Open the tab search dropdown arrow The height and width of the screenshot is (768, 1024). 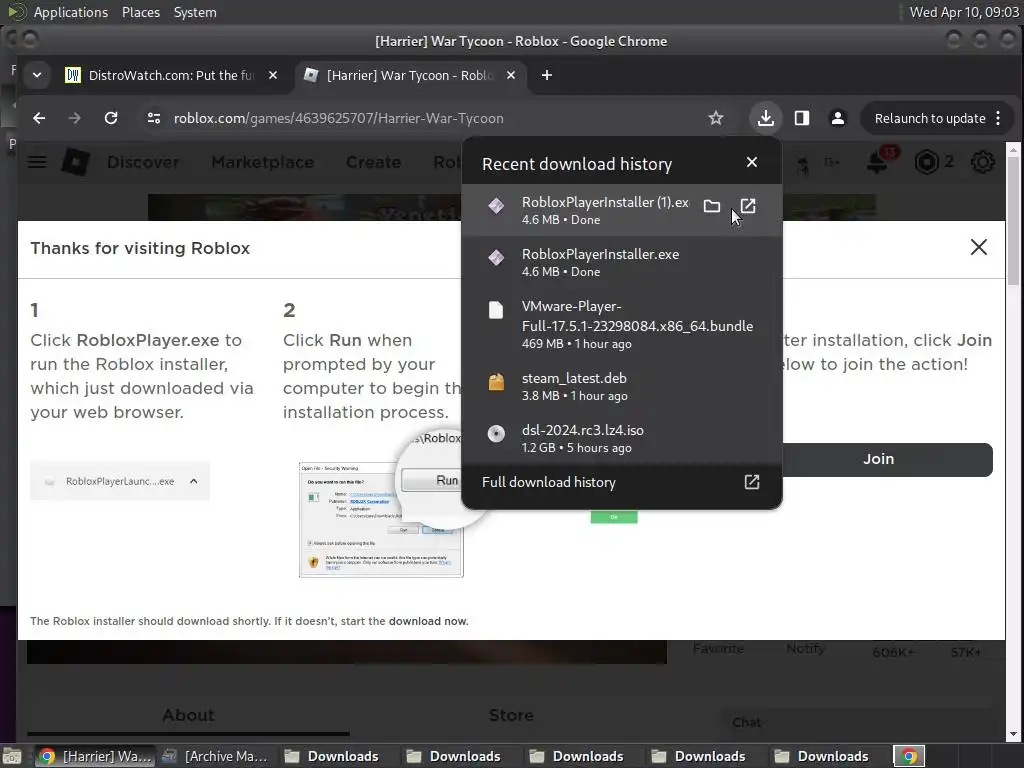[37, 75]
